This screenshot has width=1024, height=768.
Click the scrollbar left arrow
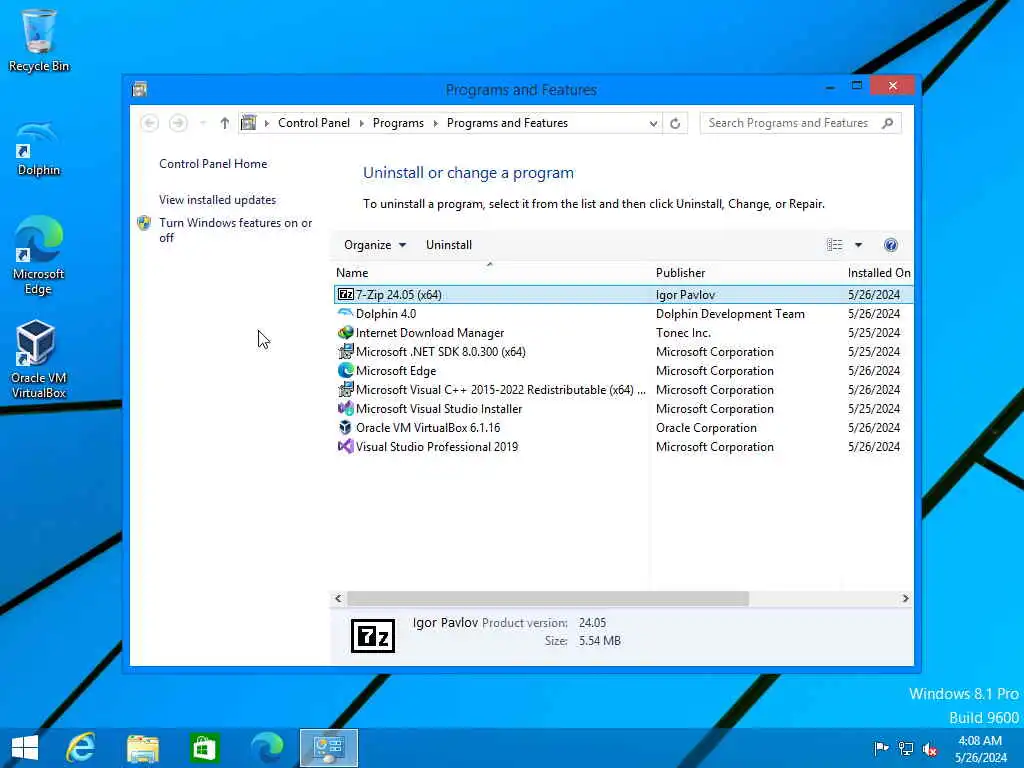[x=338, y=598]
